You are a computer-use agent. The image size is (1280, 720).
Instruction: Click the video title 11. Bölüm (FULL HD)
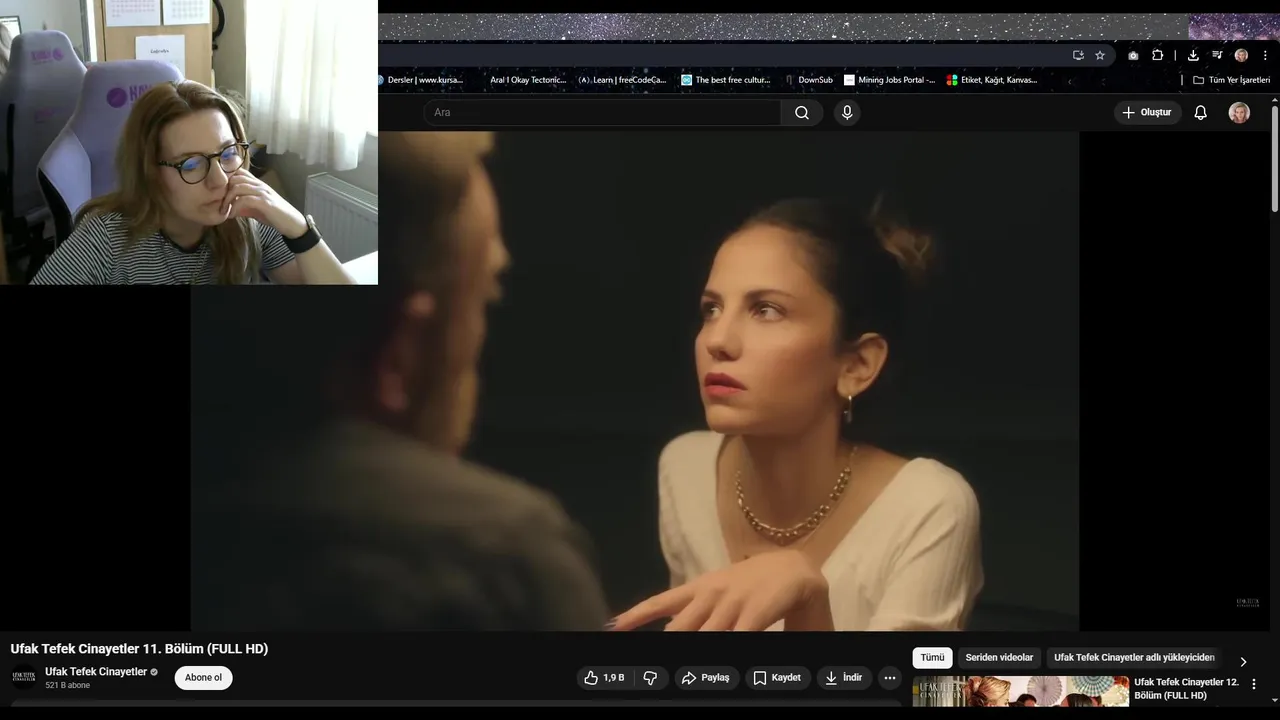point(139,649)
